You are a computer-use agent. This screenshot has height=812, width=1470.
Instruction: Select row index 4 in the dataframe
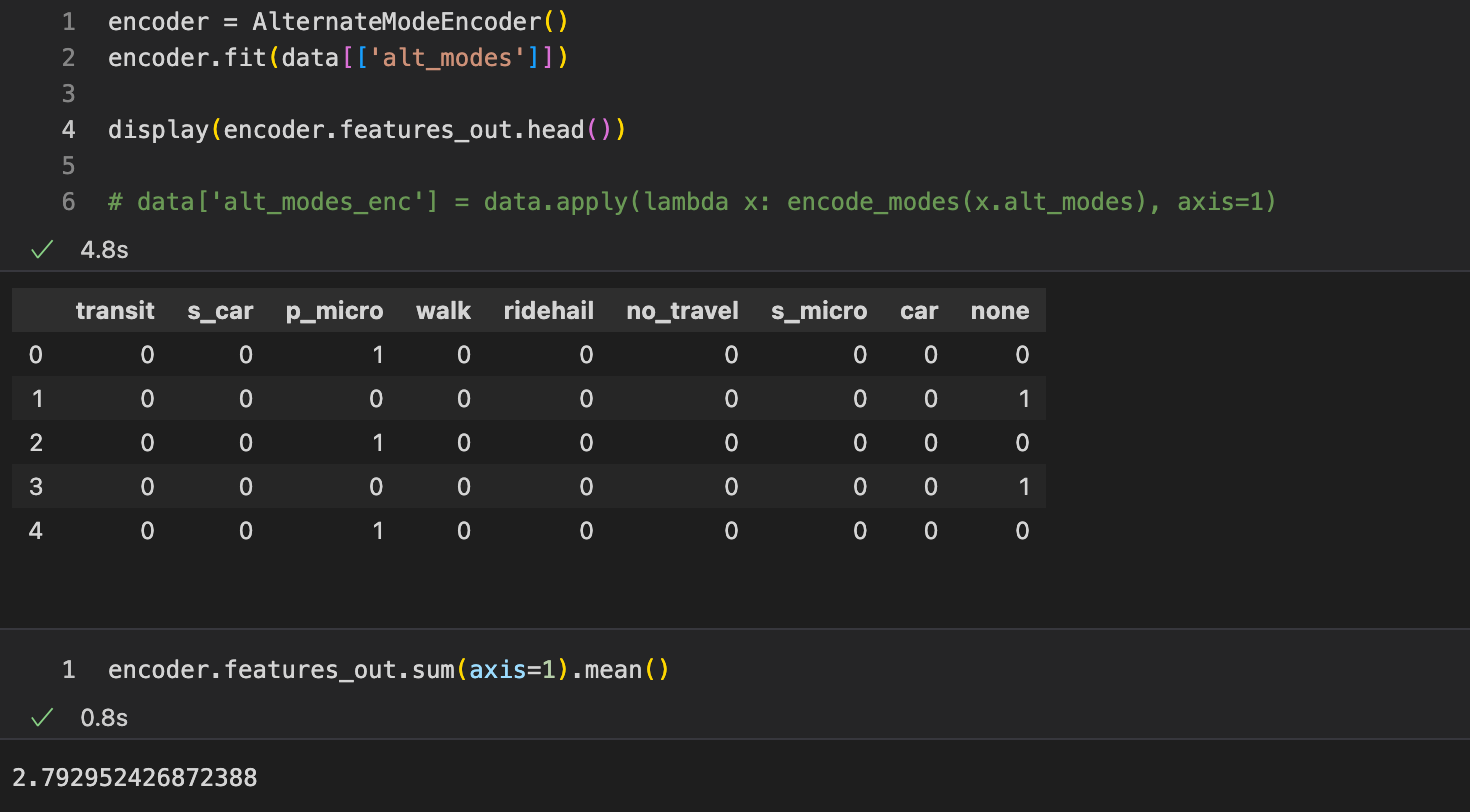36,530
